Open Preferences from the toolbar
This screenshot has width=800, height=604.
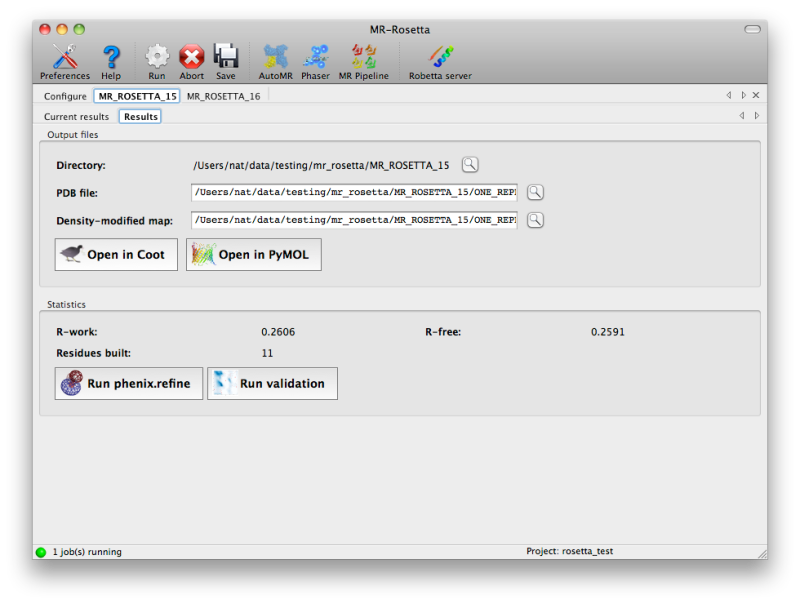64,61
